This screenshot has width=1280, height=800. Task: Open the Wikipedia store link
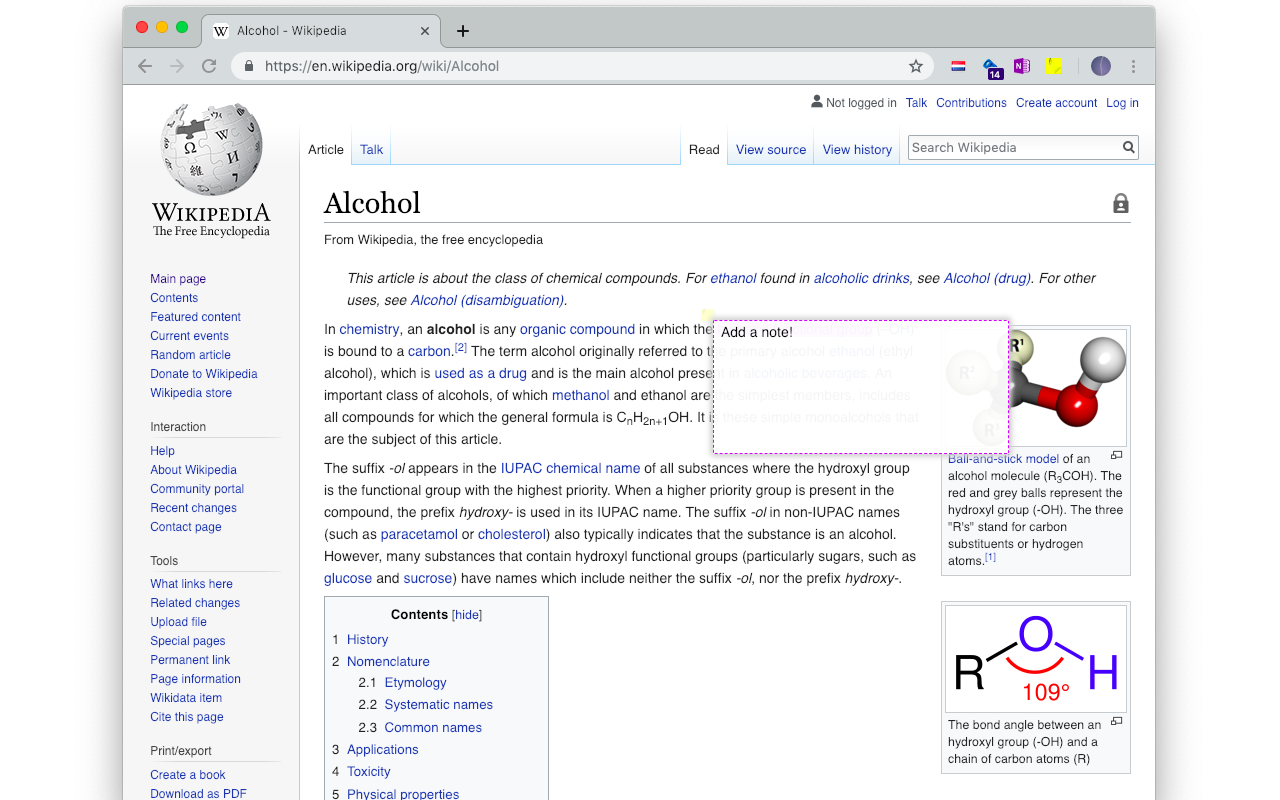[x=191, y=393]
